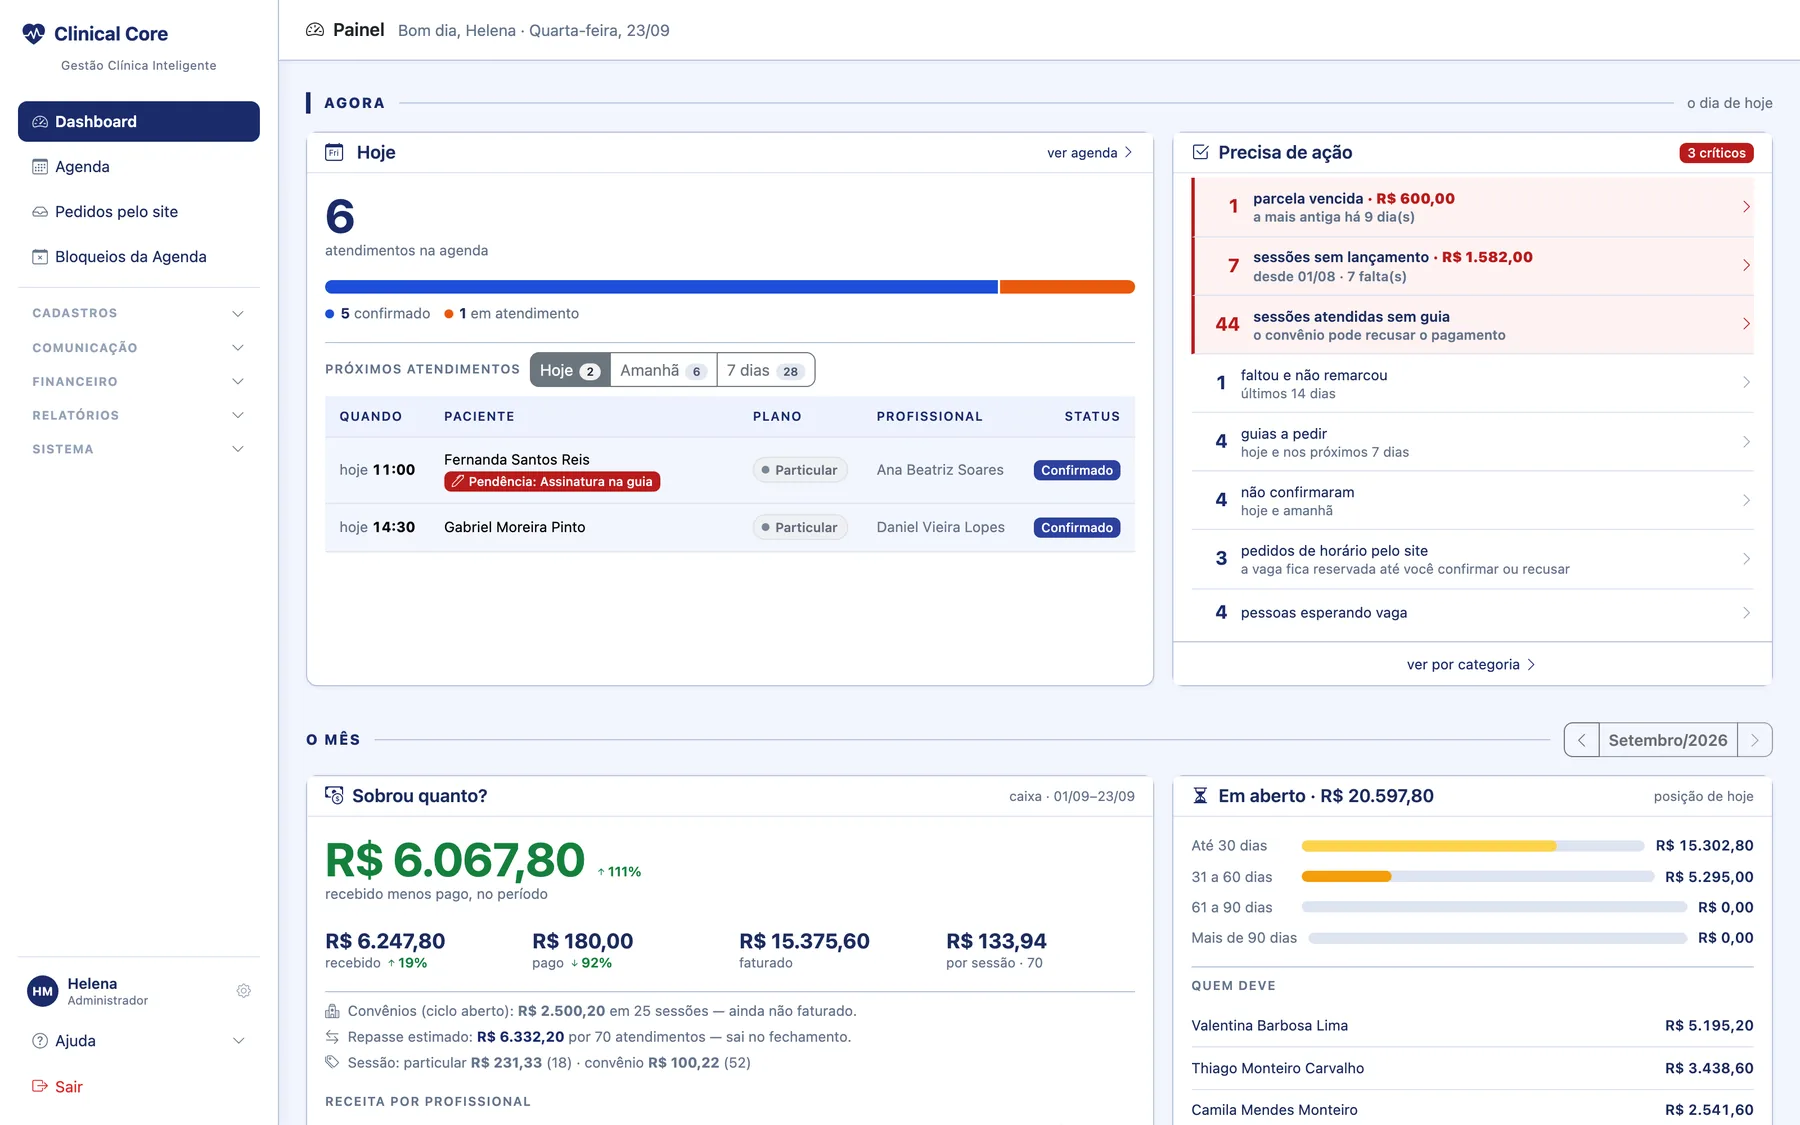Screen dimensions: 1800x1125
Task: Click the blue confirmado progress bar segment
Action: pyautogui.click(x=661, y=287)
